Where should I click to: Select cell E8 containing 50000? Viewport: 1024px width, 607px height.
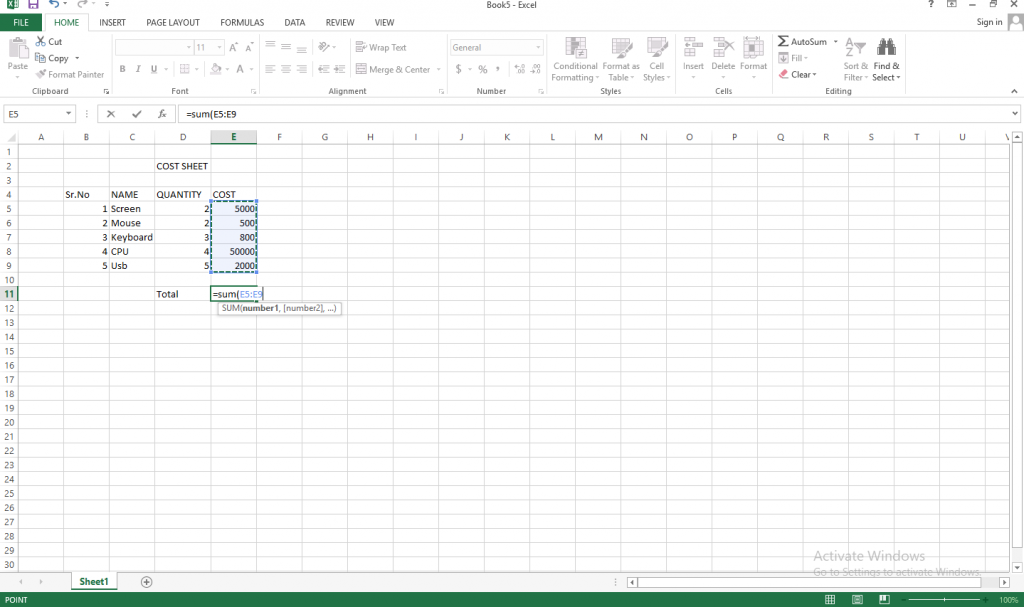pos(233,252)
